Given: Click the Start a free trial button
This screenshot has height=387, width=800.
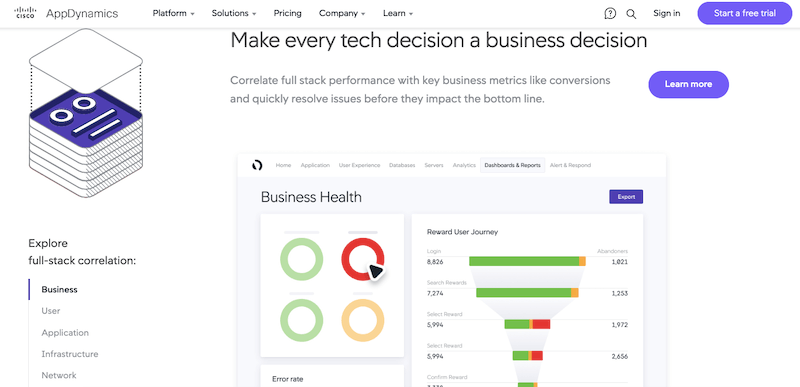Looking at the screenshot, I should click(x=744, y=13).
